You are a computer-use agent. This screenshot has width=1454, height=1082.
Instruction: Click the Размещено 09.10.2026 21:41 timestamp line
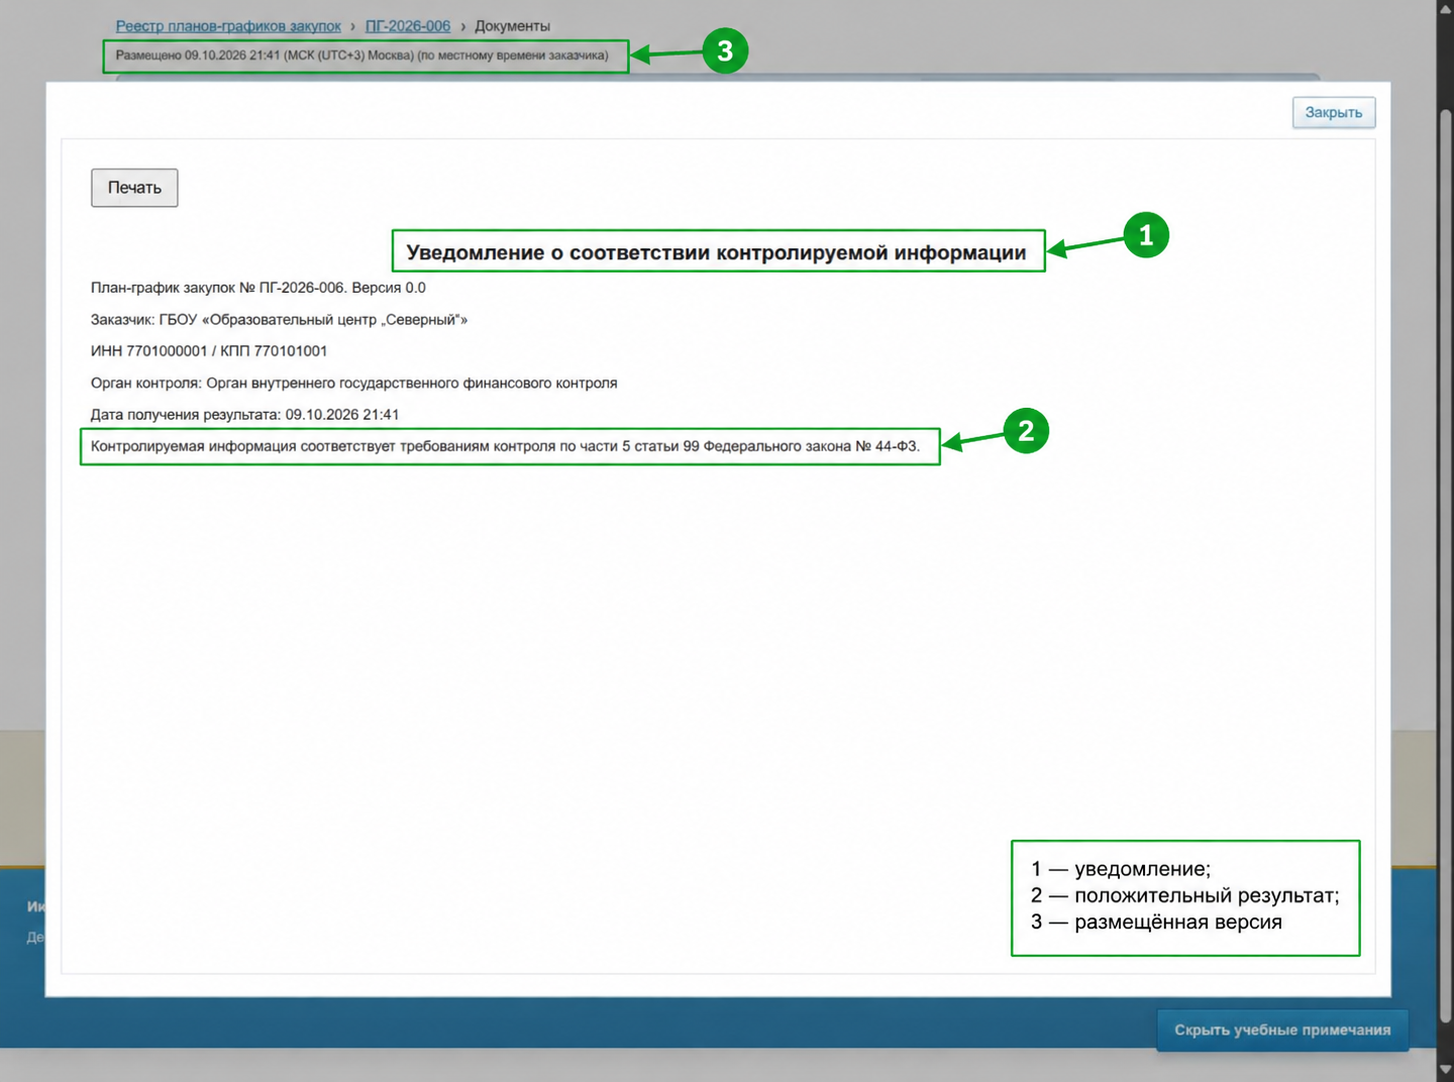[x=362, y=56]
